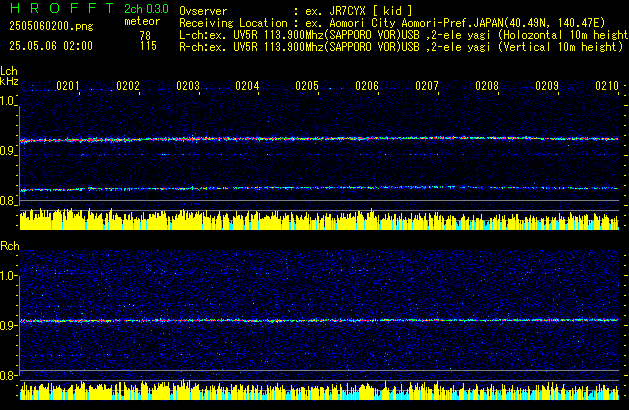The width and height of the screenshot is (629, 410).
Task: Click the Lch 0.9 frequency axis label
Action: point(7,151)
